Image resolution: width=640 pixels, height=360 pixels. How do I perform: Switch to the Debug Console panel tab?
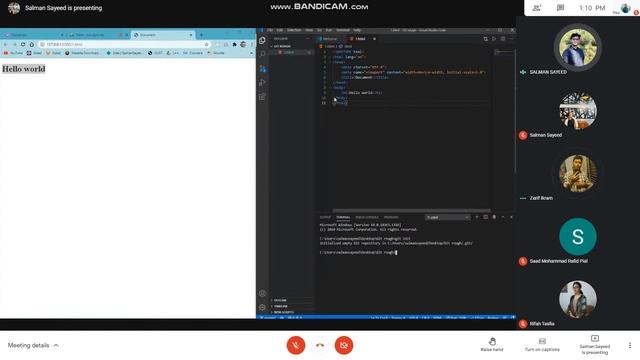coord(367,217)
